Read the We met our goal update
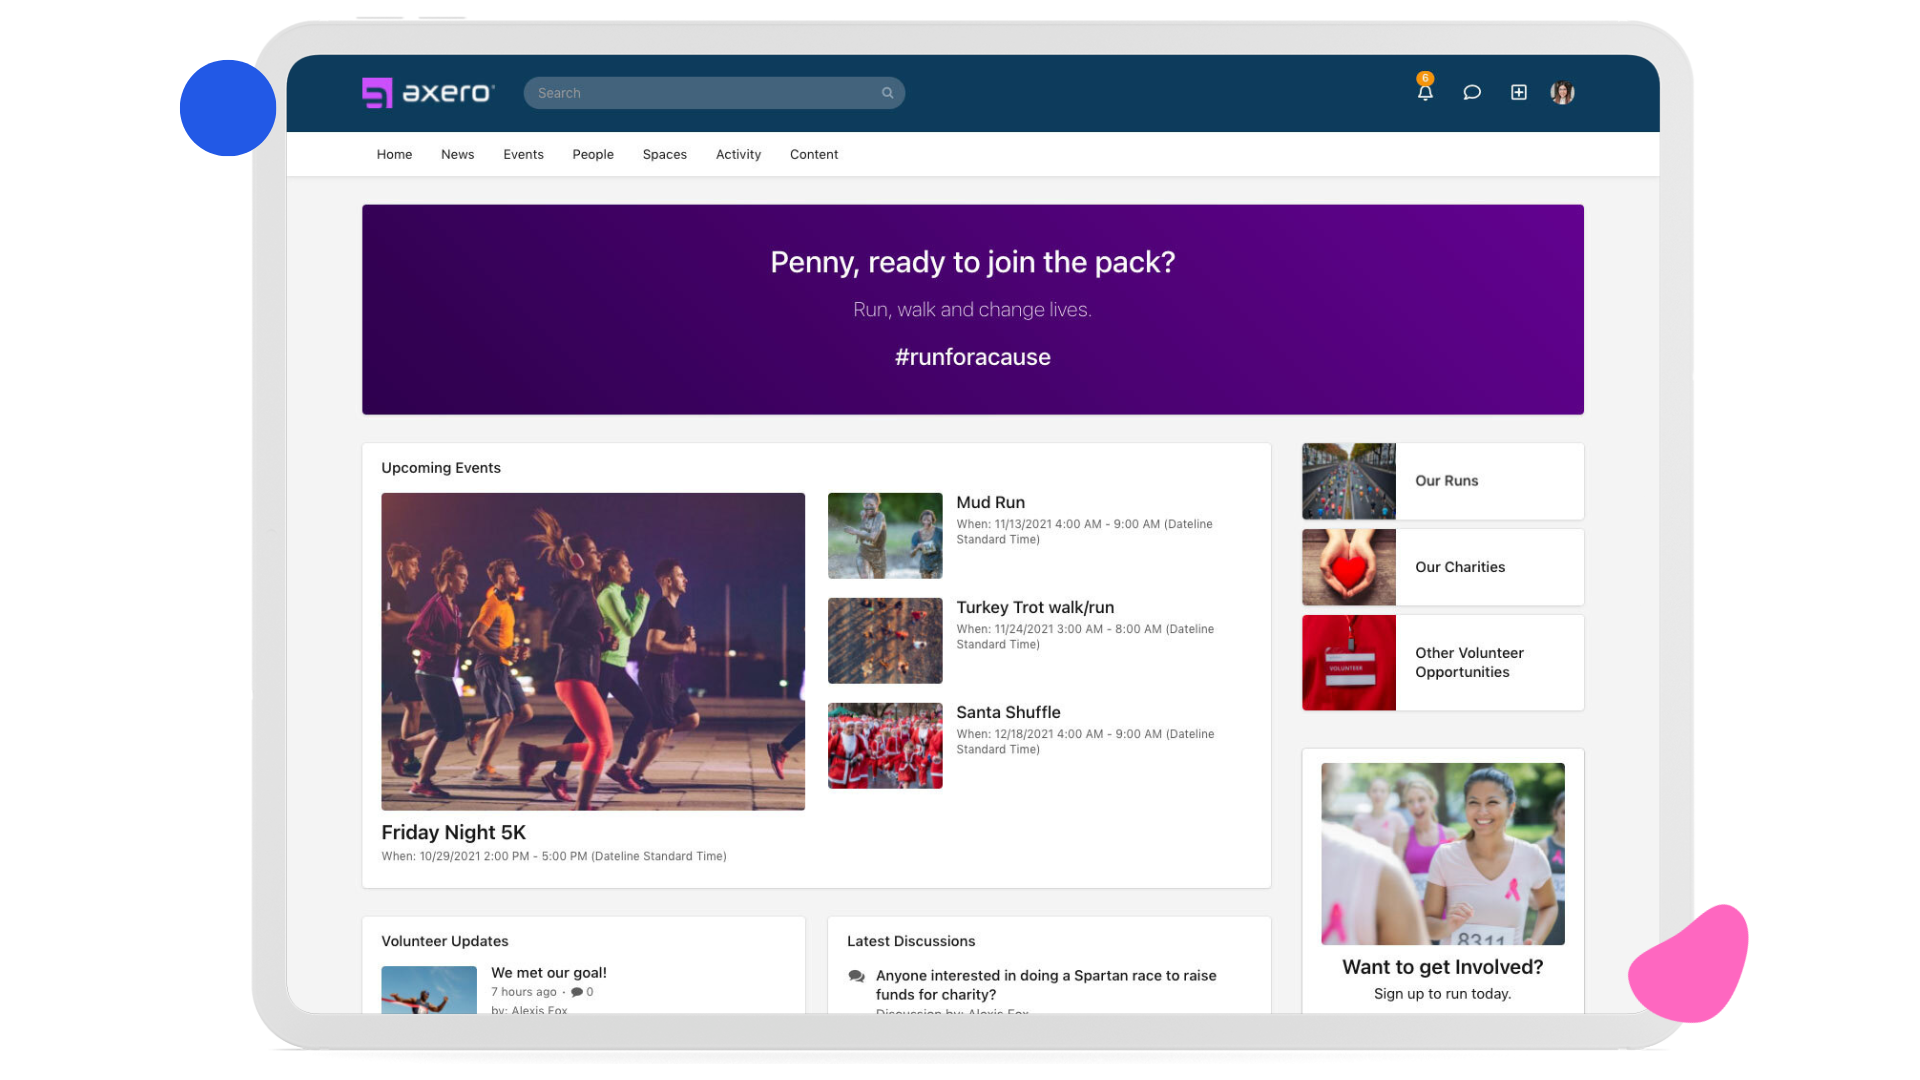The width and height of the screenshot is (1920, 1080). pyautogui.click(x=548, y=972)
